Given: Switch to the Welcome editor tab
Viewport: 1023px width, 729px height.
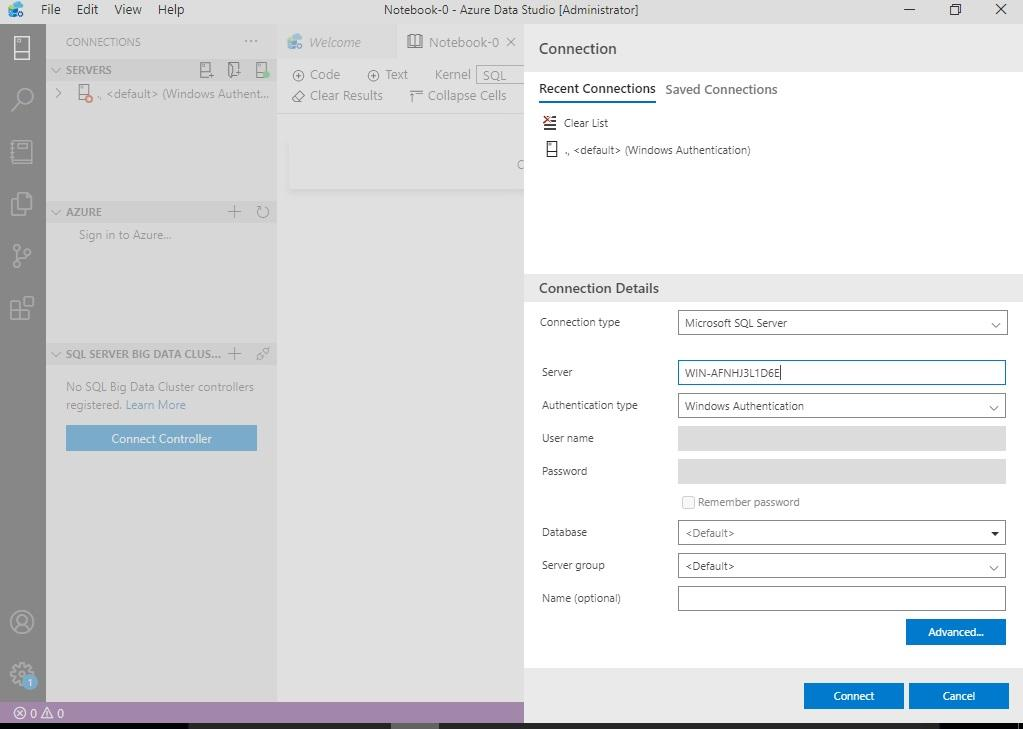Looking at the screenshot, I should pyautogui.click(x=335, y=42).
